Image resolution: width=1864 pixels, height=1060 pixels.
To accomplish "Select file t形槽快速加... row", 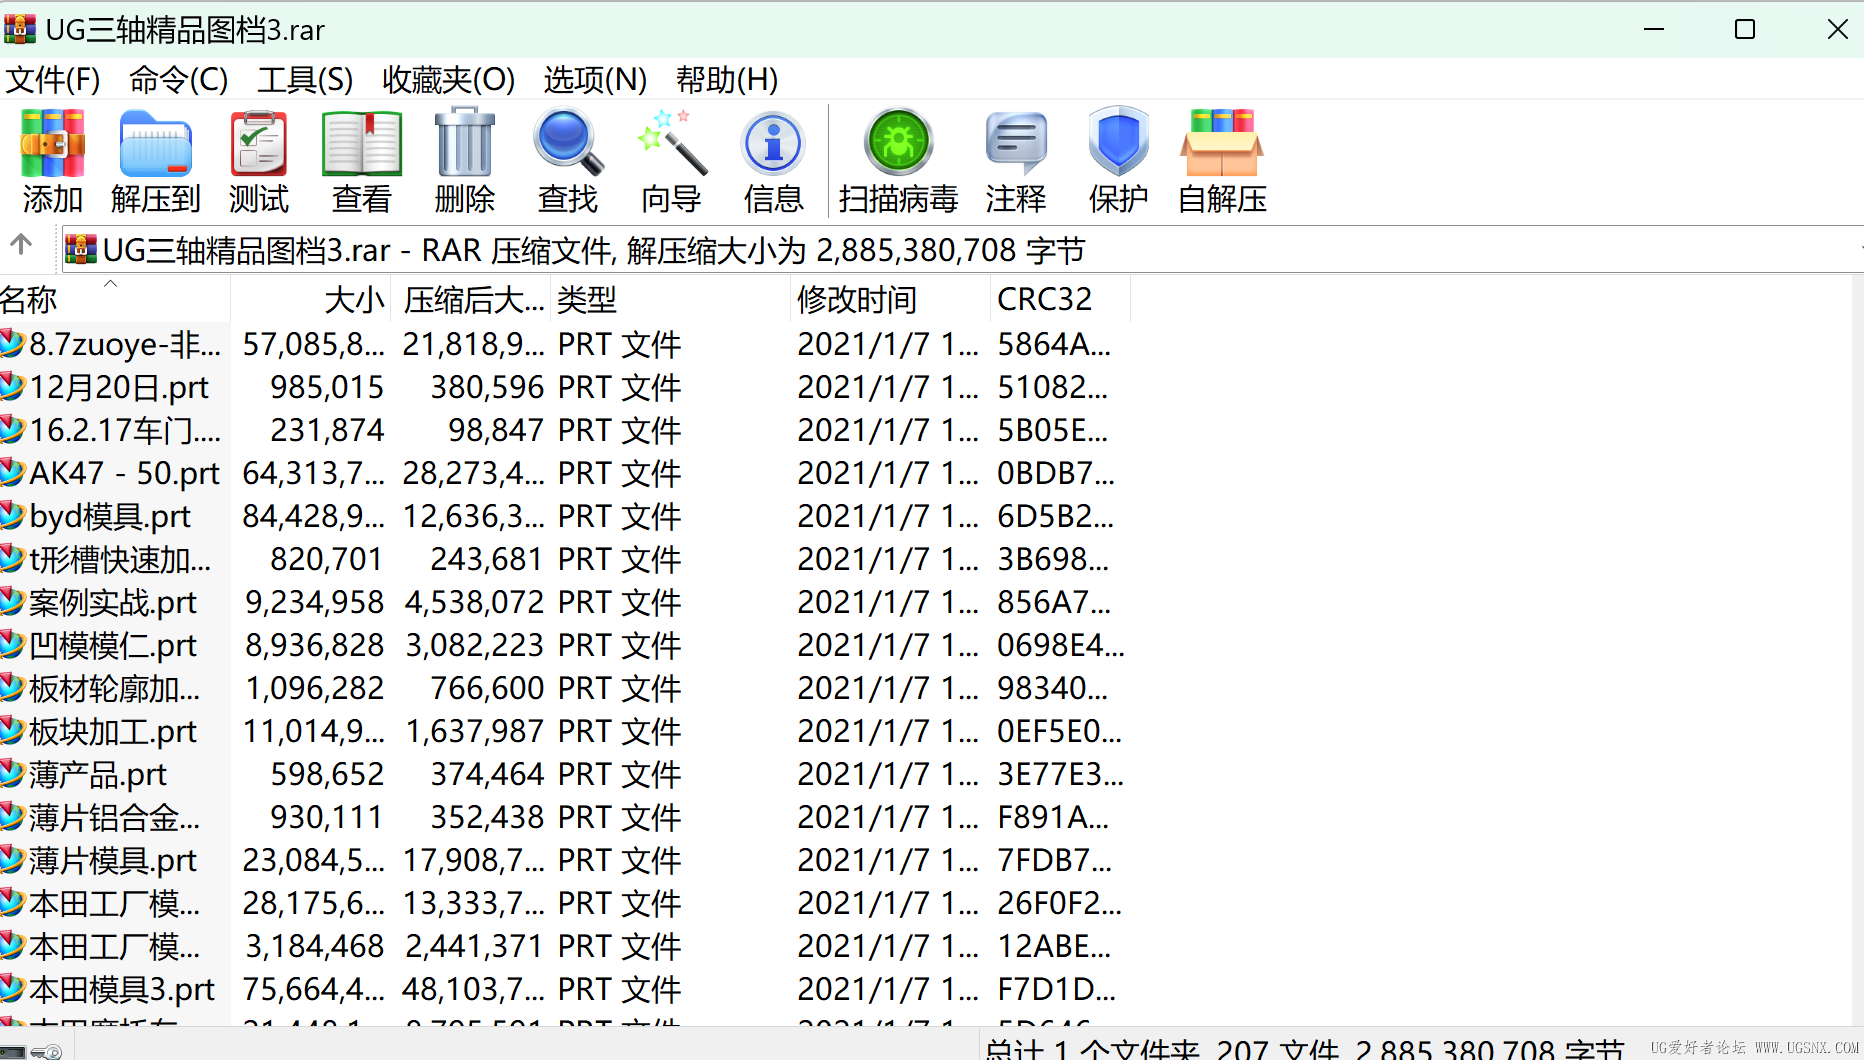I will point(565,559).
